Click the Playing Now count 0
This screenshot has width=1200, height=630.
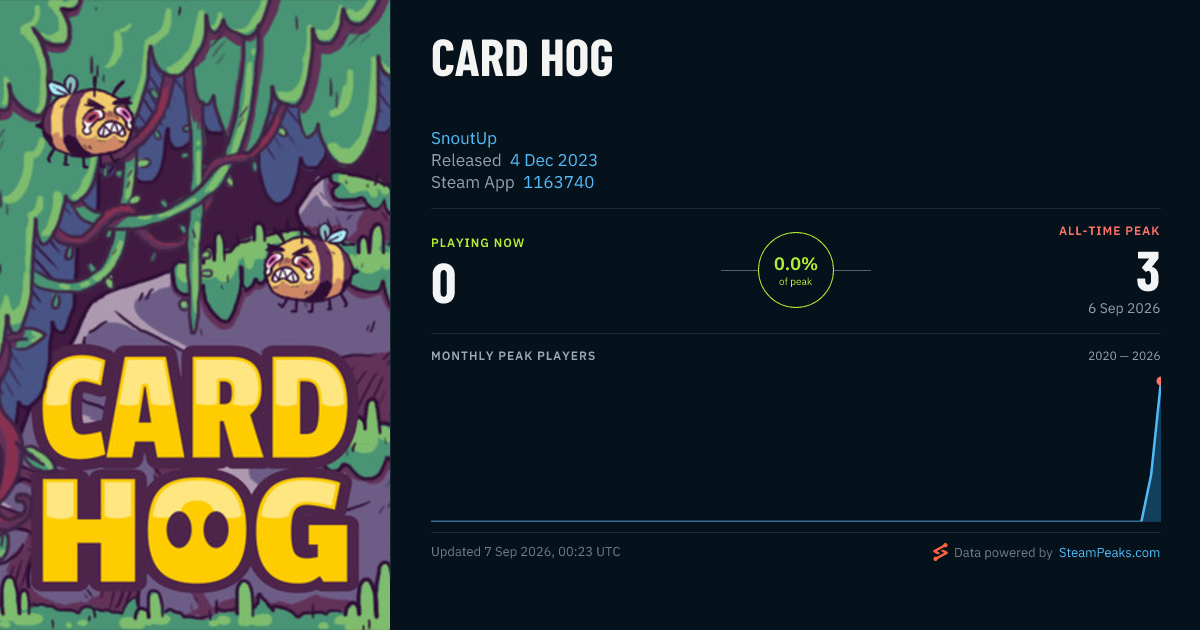click(444, 283)
